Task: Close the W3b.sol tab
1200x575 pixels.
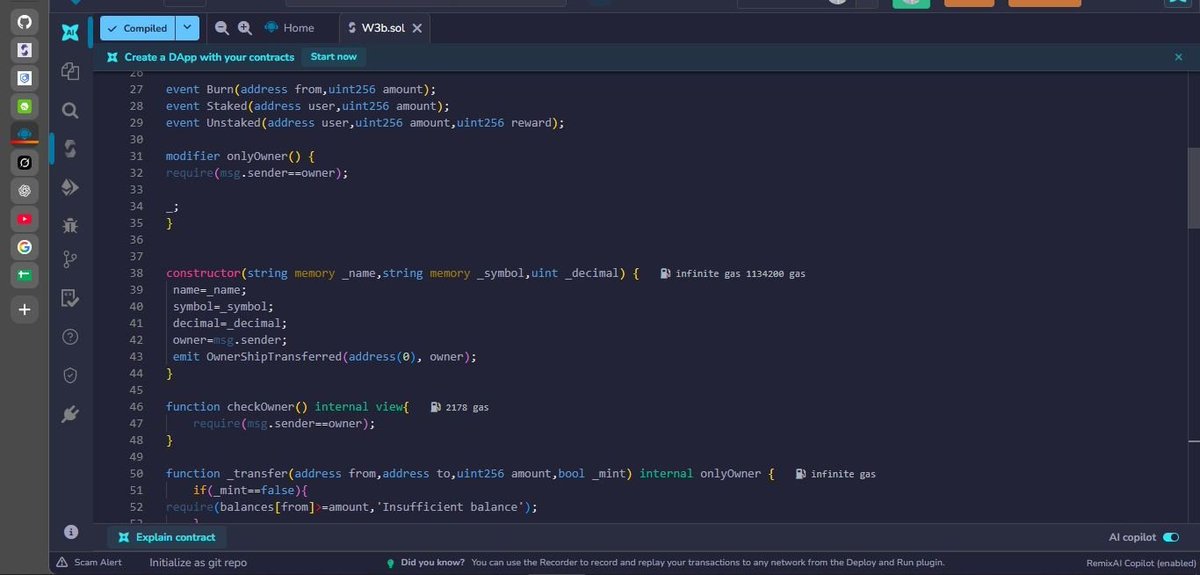Action: (x=418, y=28)
